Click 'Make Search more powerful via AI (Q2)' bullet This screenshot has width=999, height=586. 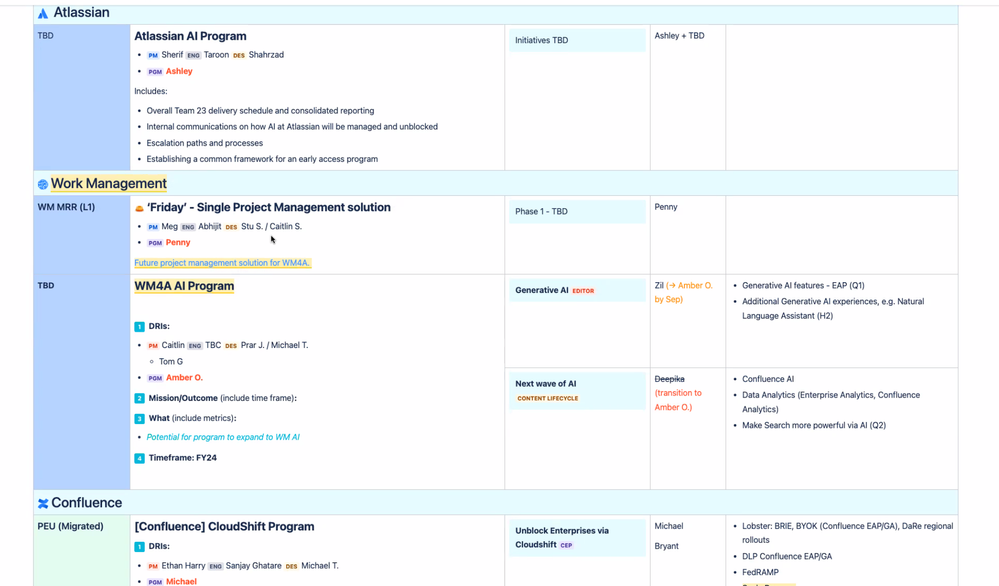pyautogui.click(x=814, y=425)
